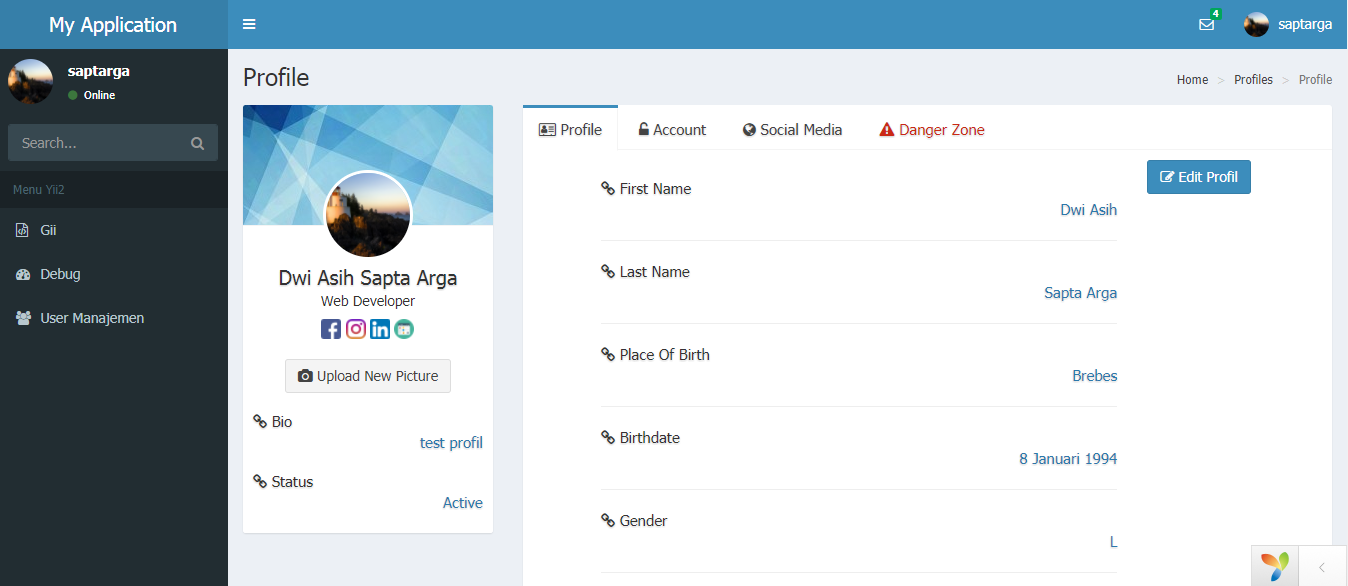Open the Debug sidebar menu item
Image resolution: width=1348 pixels, height=586 pixels.
pyautogui.click(x=114, y=274)
